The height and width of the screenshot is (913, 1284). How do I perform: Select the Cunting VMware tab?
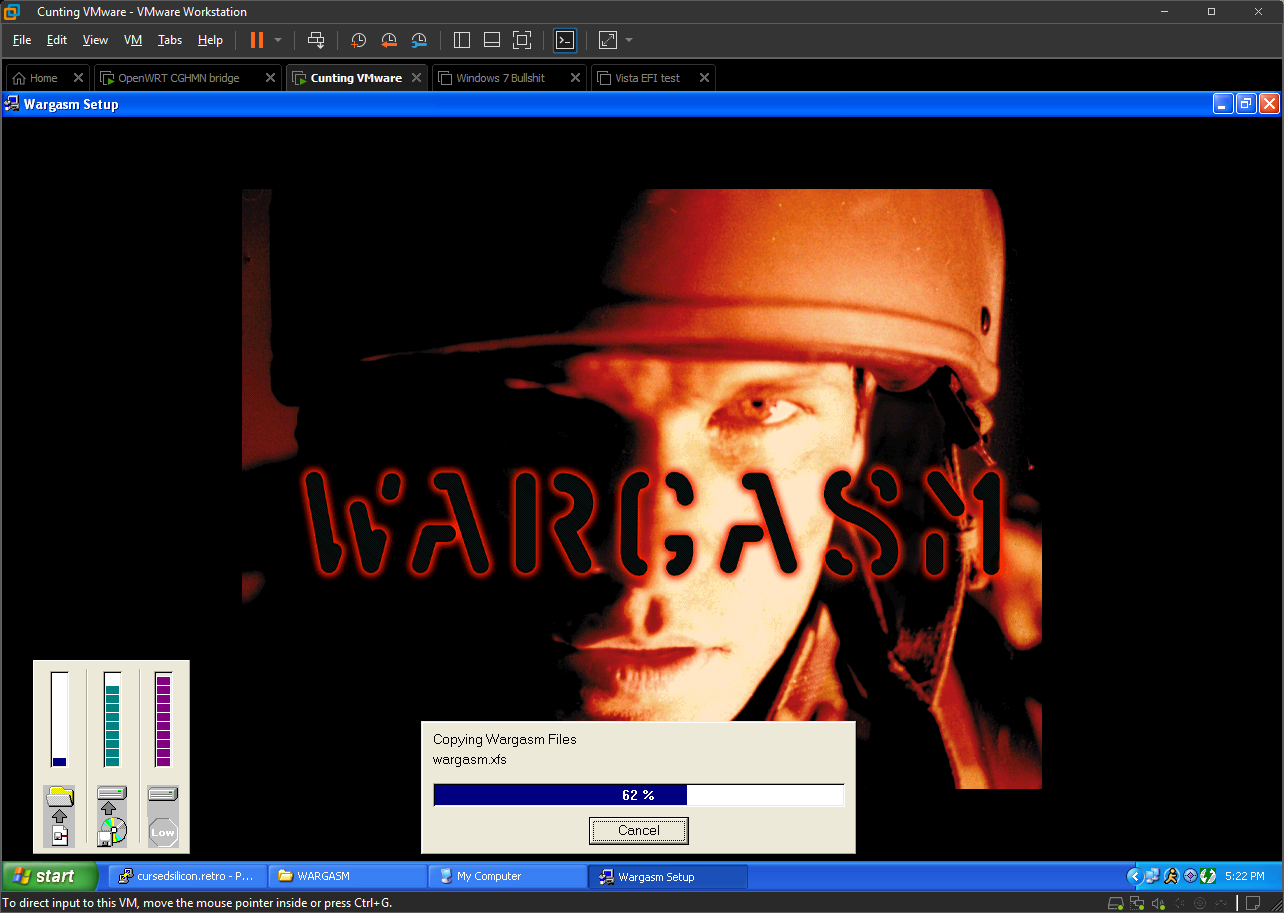pyautogui.click(x=357, y=78)
